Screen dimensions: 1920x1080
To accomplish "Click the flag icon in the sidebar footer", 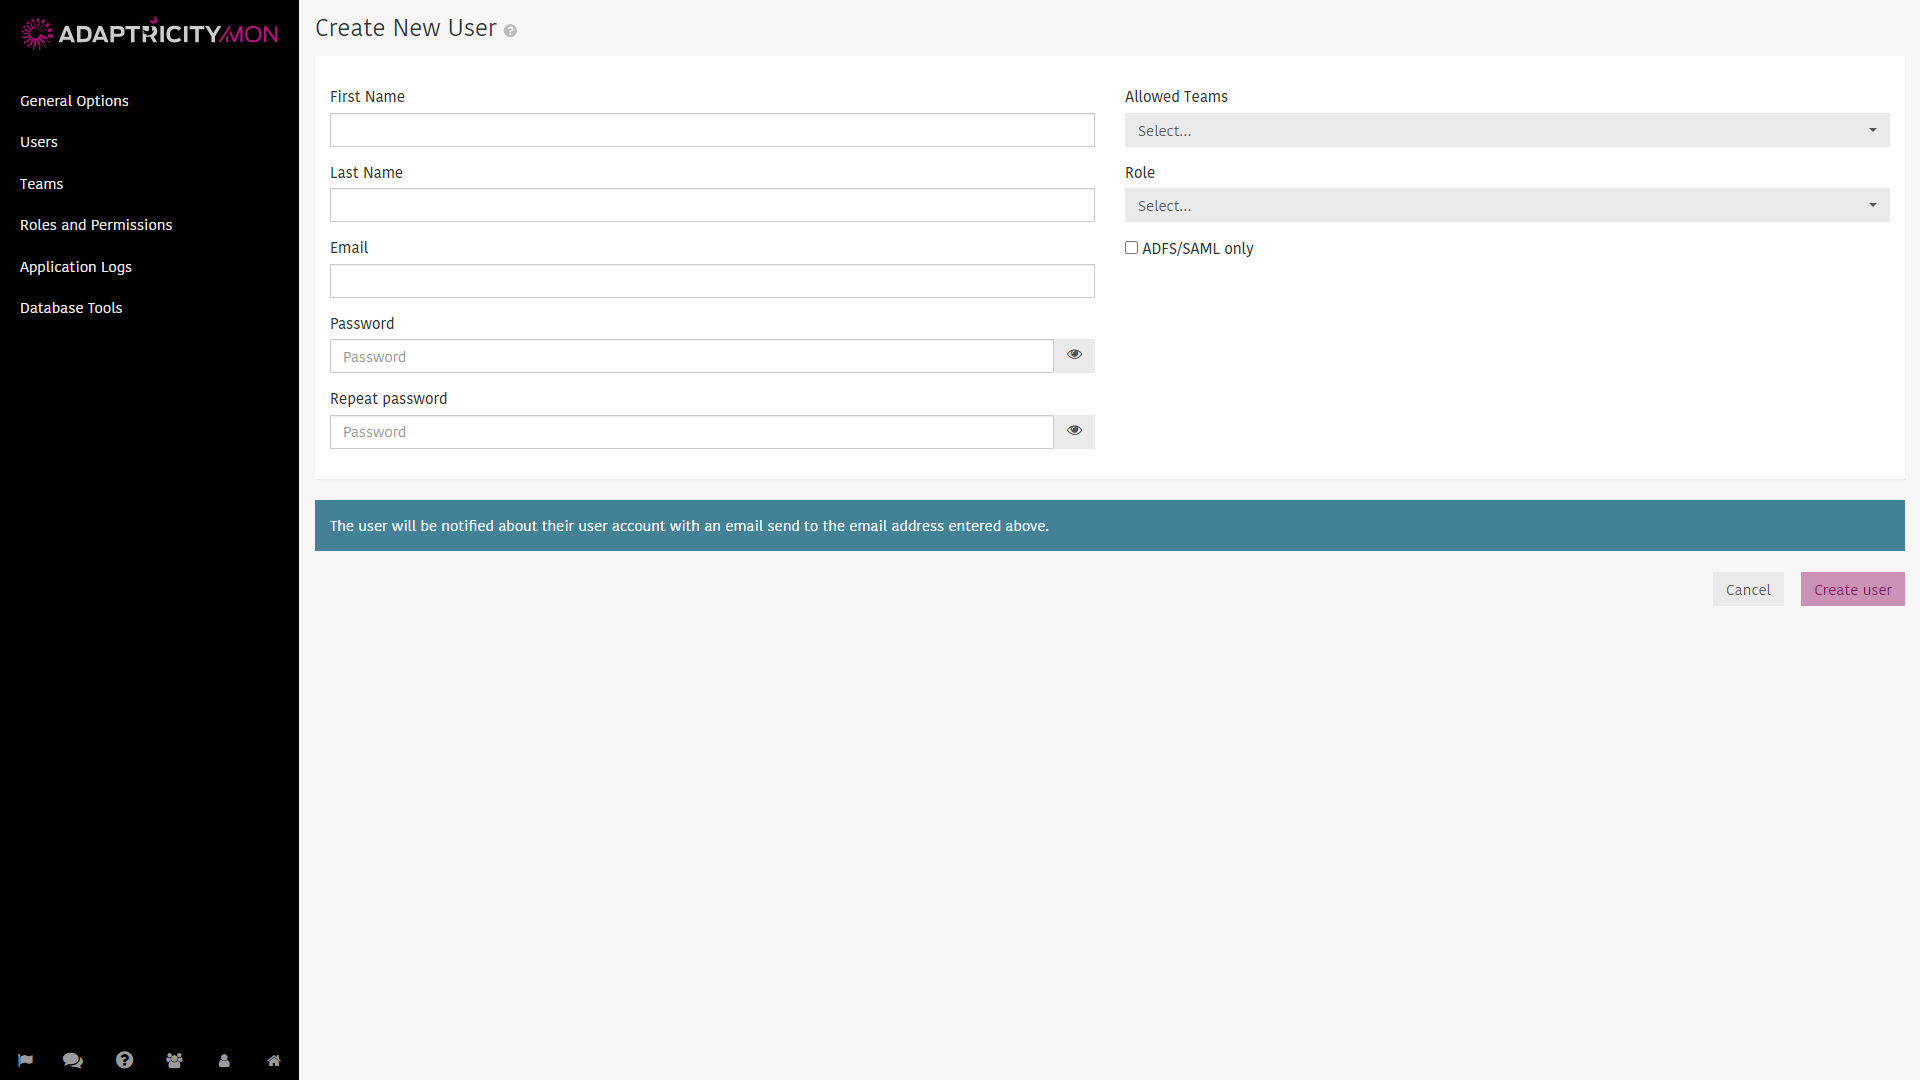I will (25, 1060).
